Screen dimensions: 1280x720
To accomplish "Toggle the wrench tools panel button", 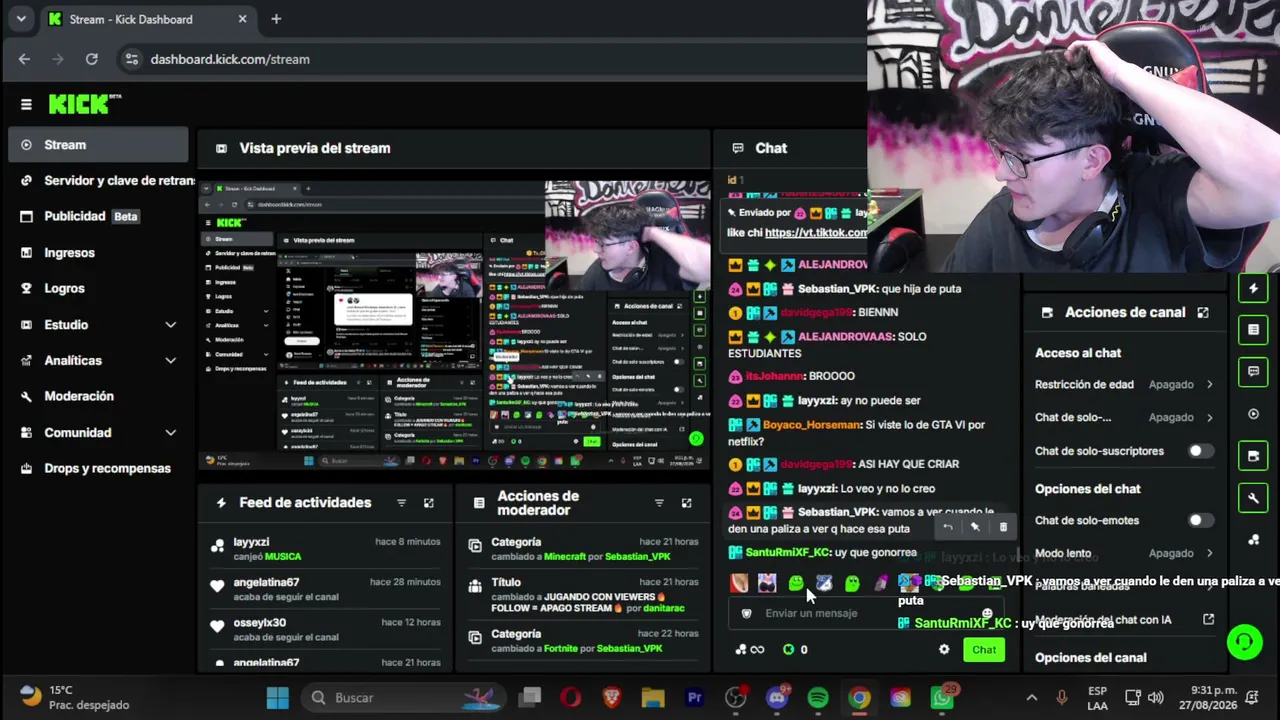I will [x=1254, y=498].
